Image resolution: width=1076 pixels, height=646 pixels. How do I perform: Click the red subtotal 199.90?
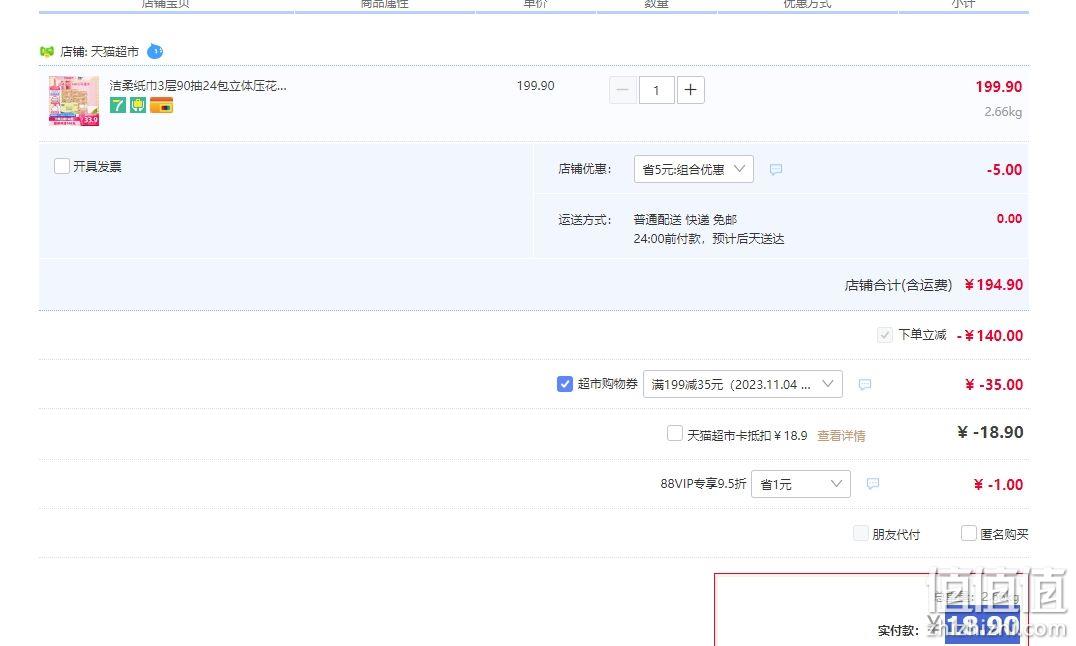coord(998,87)
